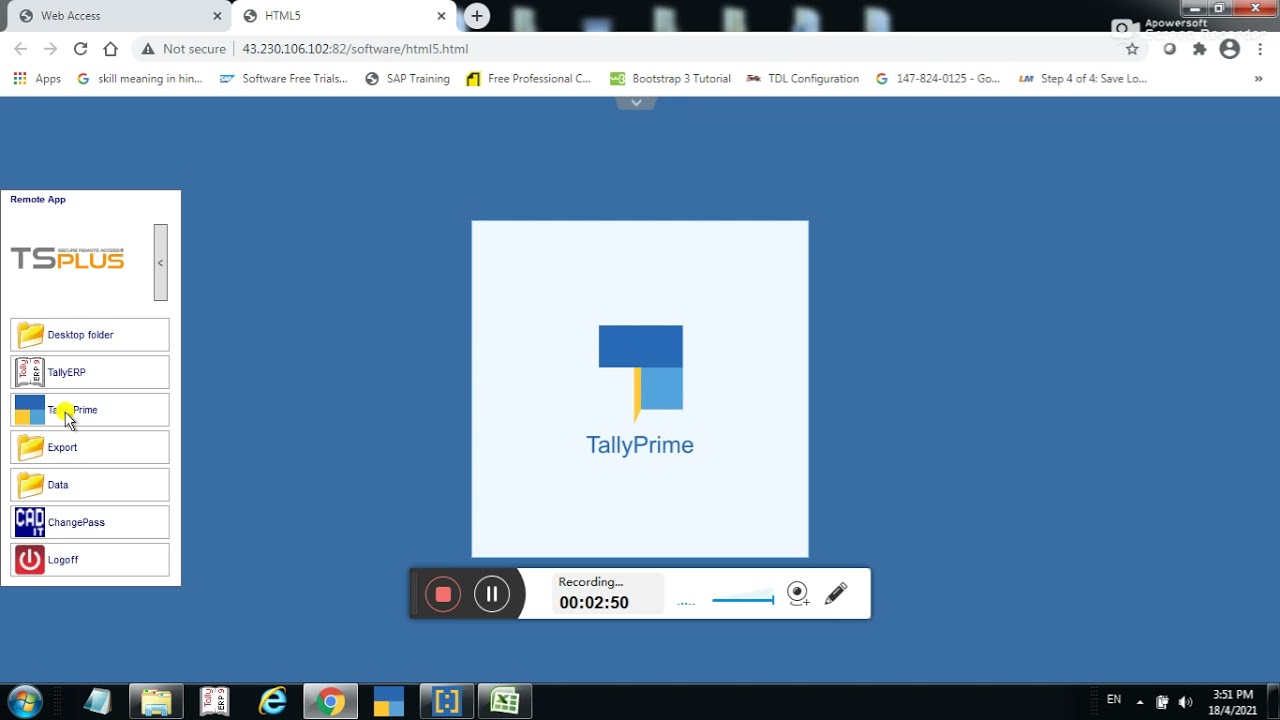Open Internet Explorer from taskbar
The height and width of the screenshot is (720, 1280).
(x=272, y=702)
